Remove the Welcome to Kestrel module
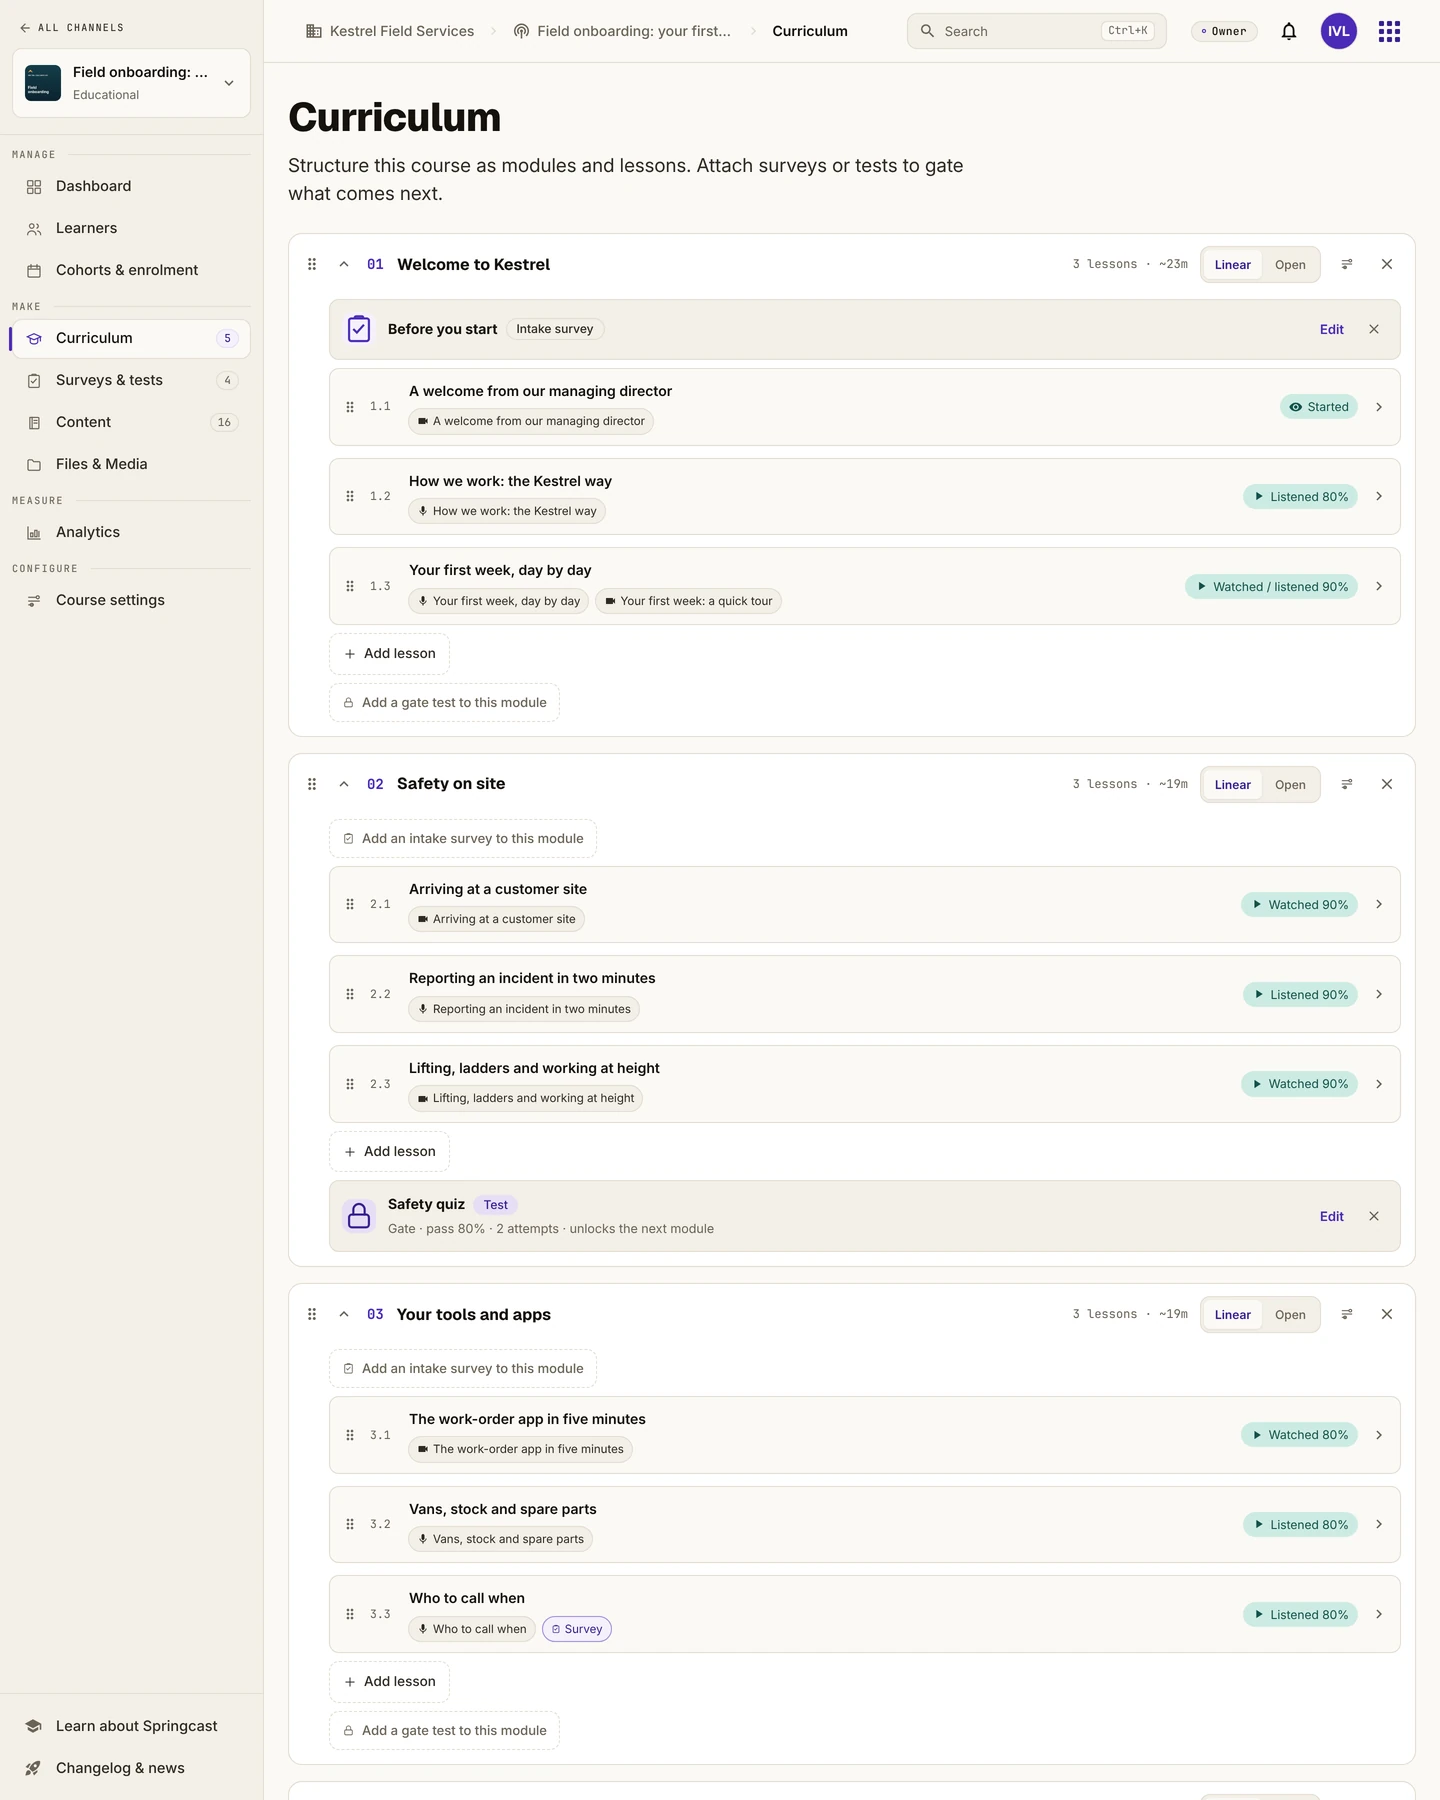Image resolution: width=1440 pixels, height=1800 pixels. pos(1387,264)
